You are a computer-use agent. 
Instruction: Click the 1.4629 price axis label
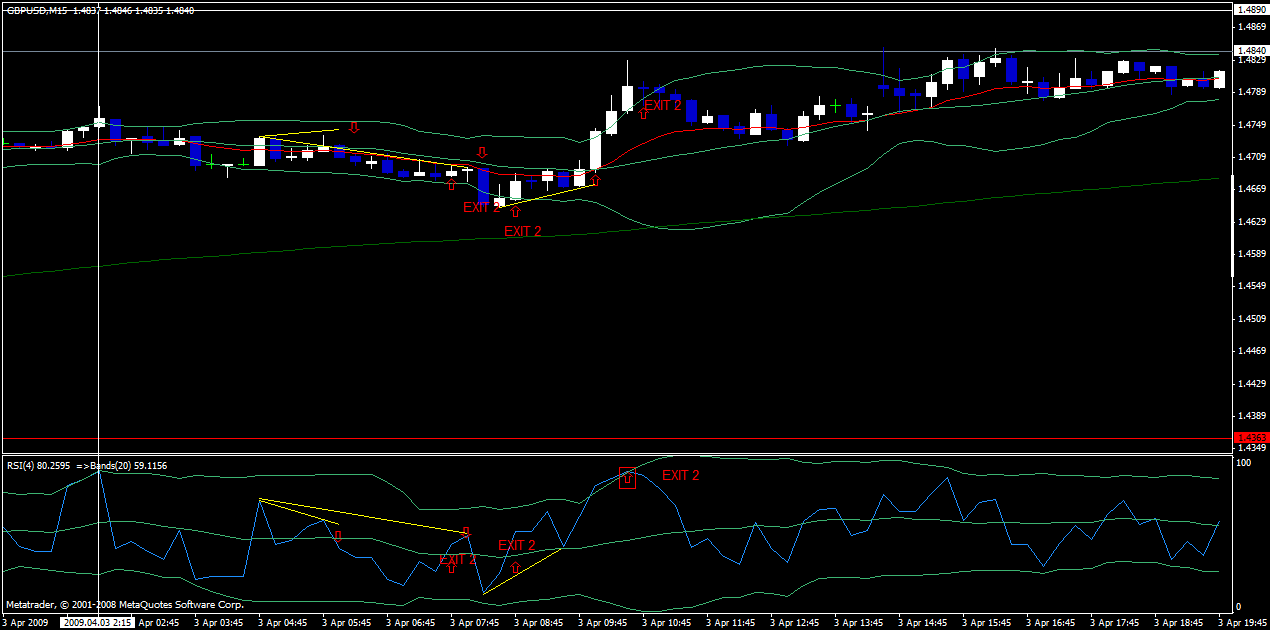tap(1250, 221)
